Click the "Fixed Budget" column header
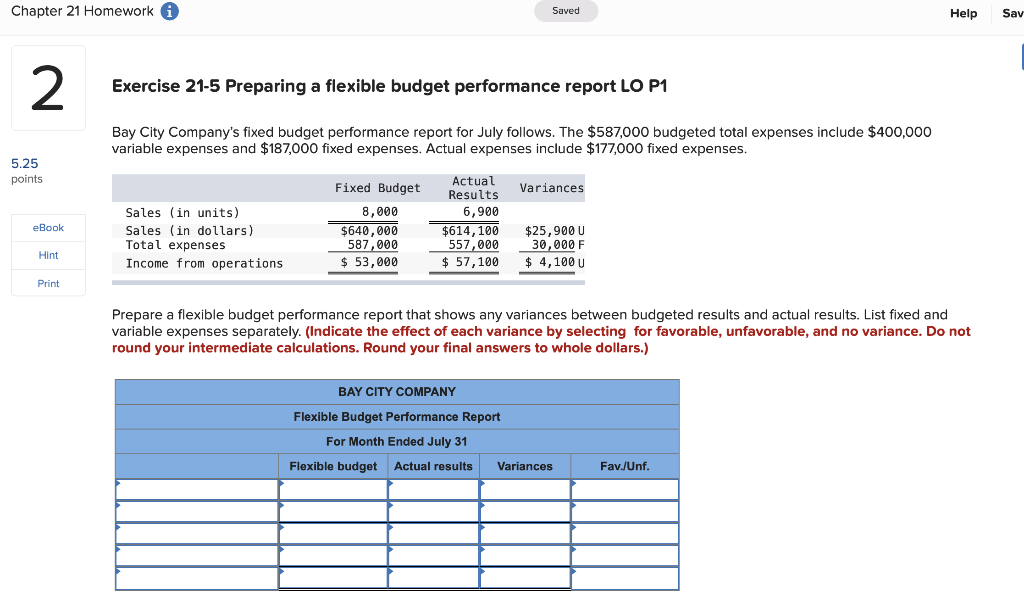This screenshot has height=597, width=1024. point(377,188)
